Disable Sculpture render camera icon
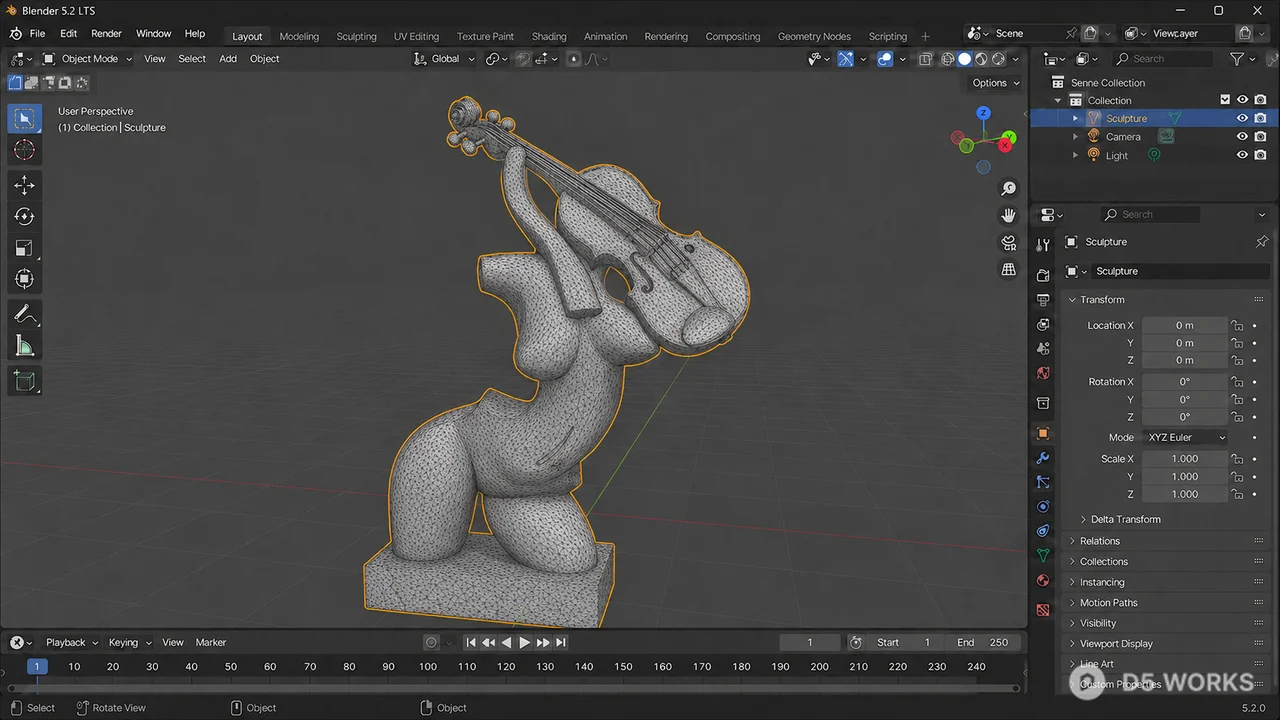 (x=1260, y=118)
